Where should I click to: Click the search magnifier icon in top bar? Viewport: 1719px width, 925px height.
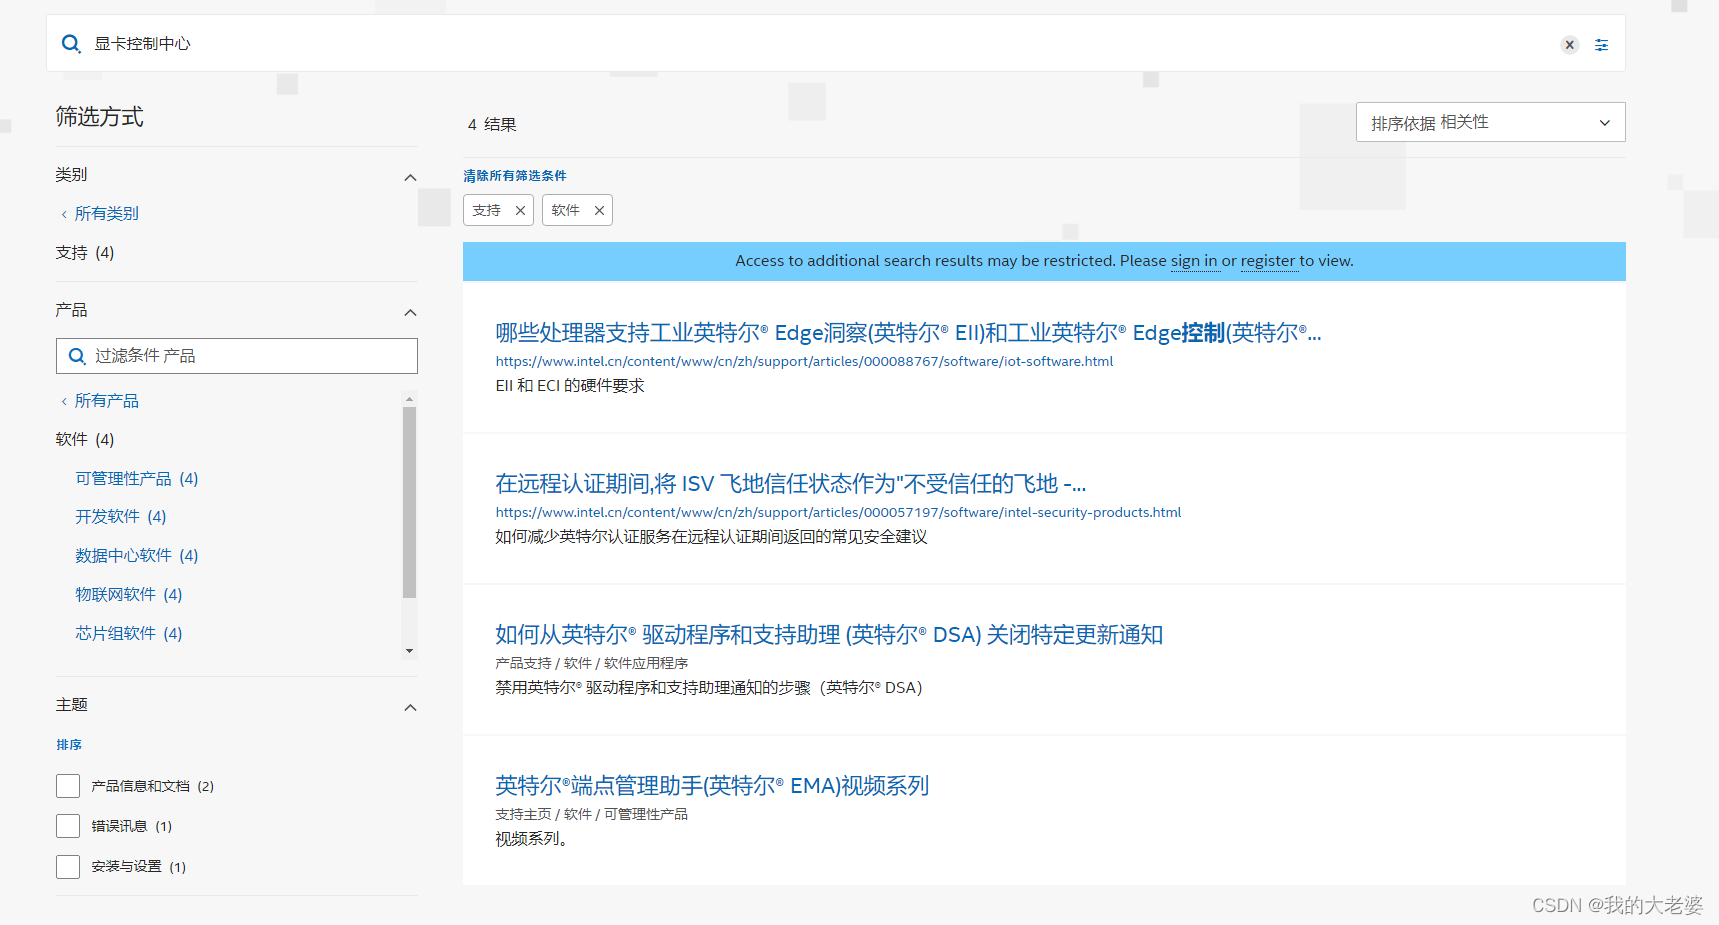[x=71, y=44]
